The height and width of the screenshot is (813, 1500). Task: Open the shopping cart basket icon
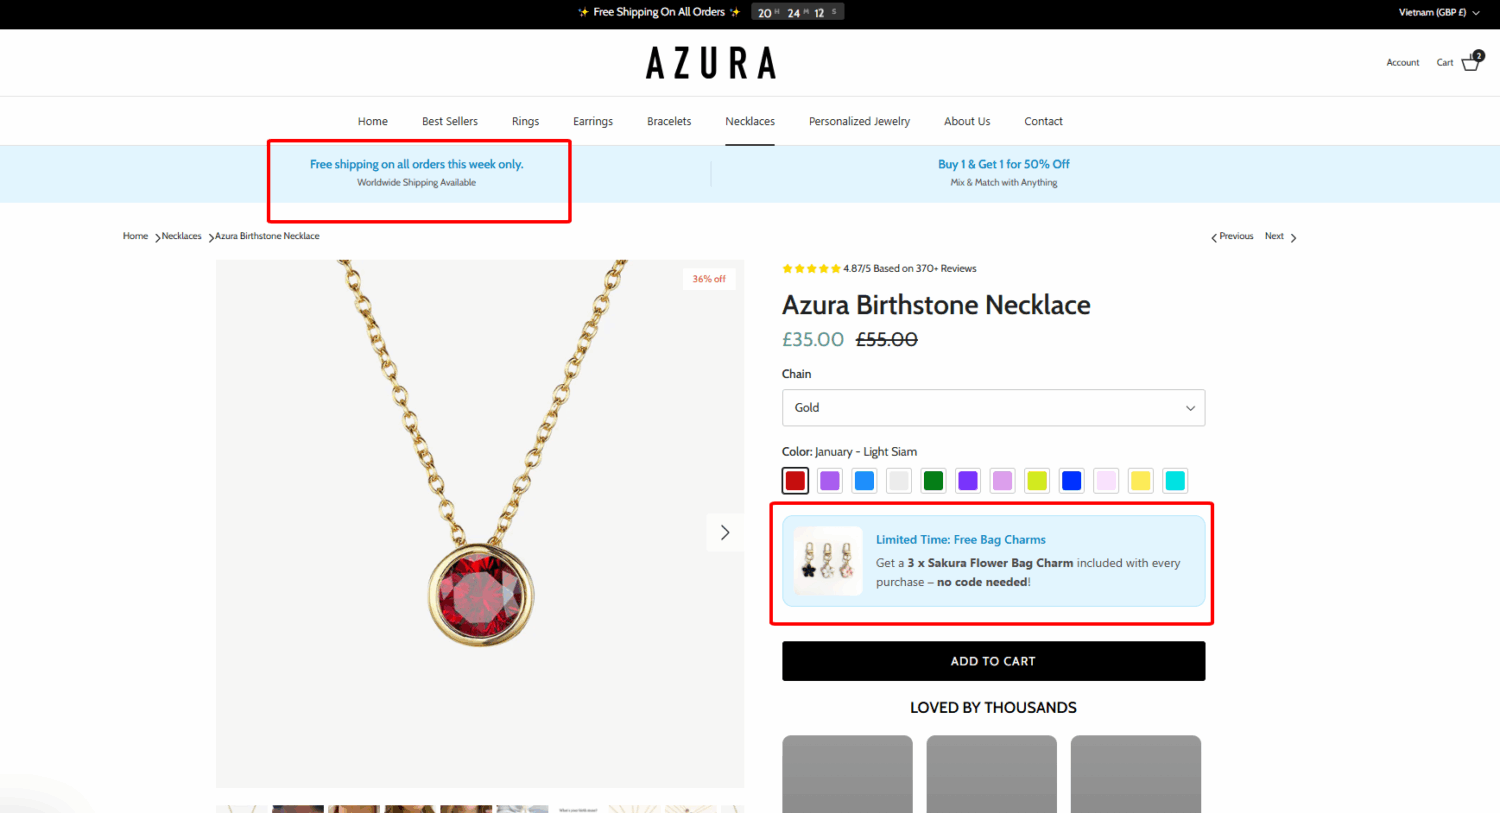[x=1470, y=62]
